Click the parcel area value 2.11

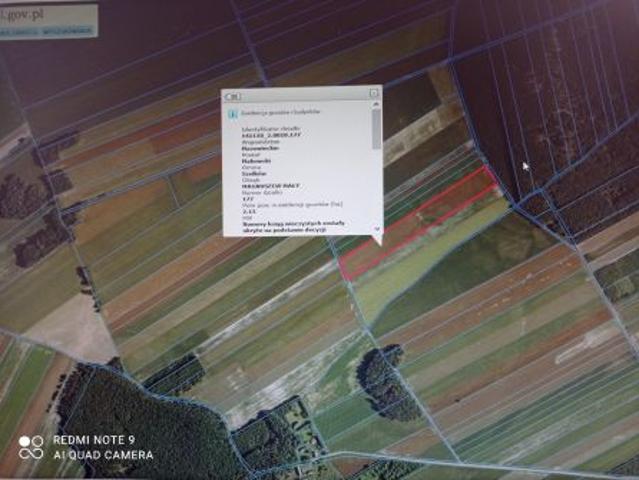[x=249, y=211]
